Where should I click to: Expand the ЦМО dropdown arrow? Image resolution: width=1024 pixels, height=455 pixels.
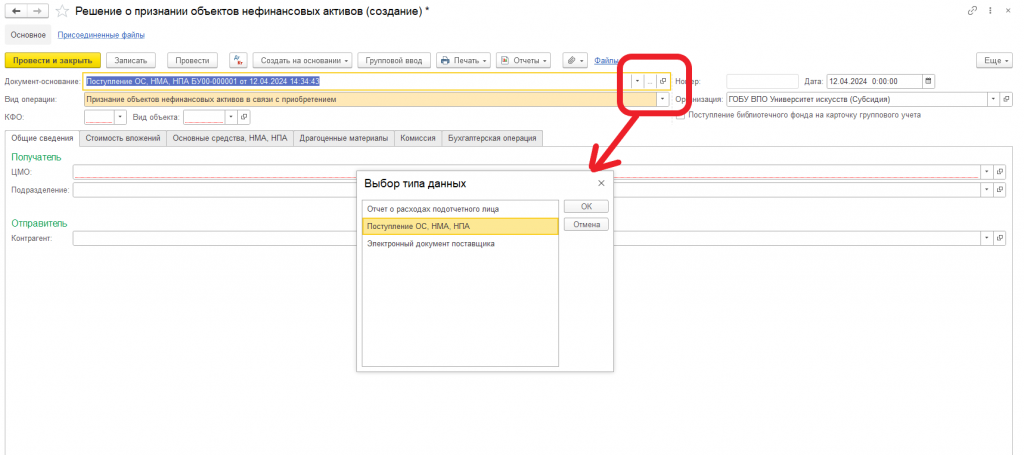tap(986, 172)
